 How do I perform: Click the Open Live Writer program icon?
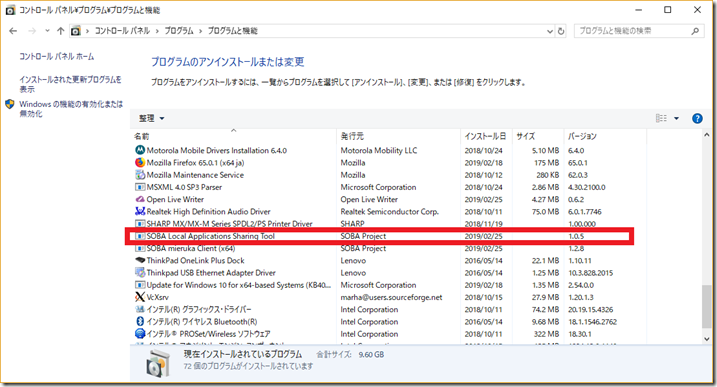click(140, 199)
